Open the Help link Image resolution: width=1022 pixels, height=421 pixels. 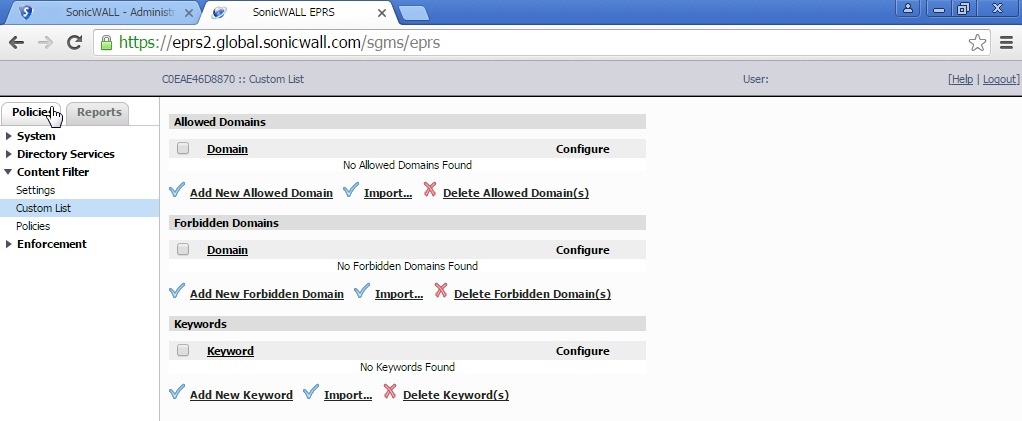(961, 79)
